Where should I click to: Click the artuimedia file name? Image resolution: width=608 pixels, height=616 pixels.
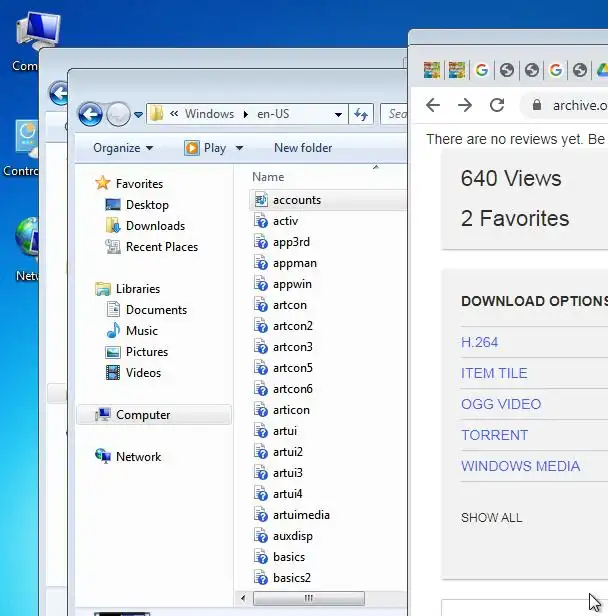tap(301, 515)
